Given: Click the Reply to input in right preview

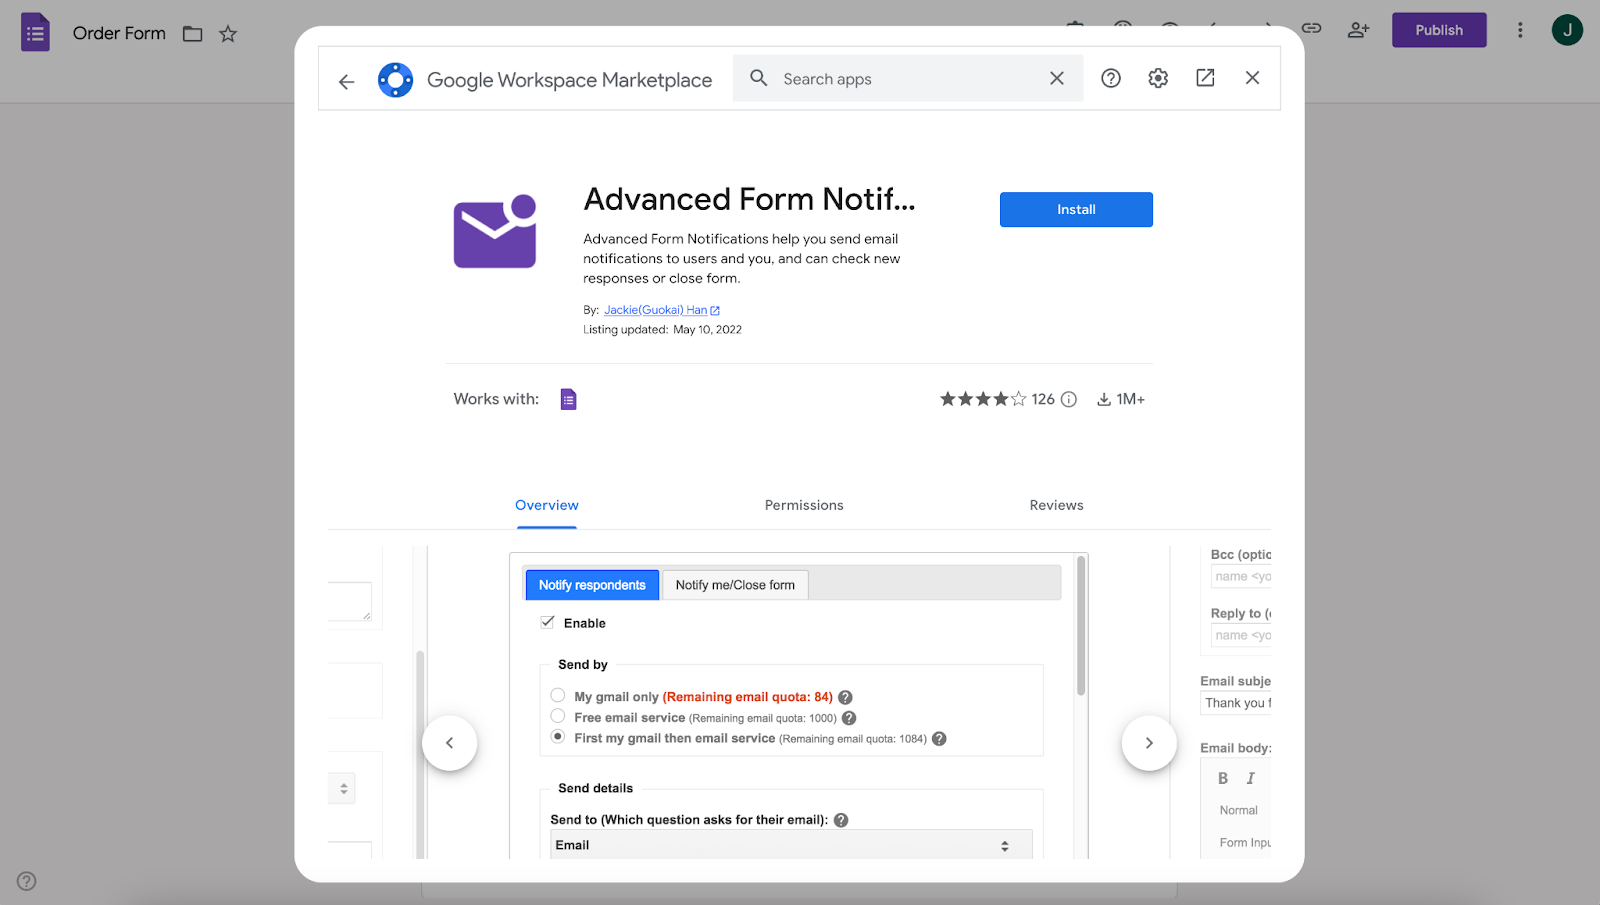Looking at the screenshot, I should 1241,636.
